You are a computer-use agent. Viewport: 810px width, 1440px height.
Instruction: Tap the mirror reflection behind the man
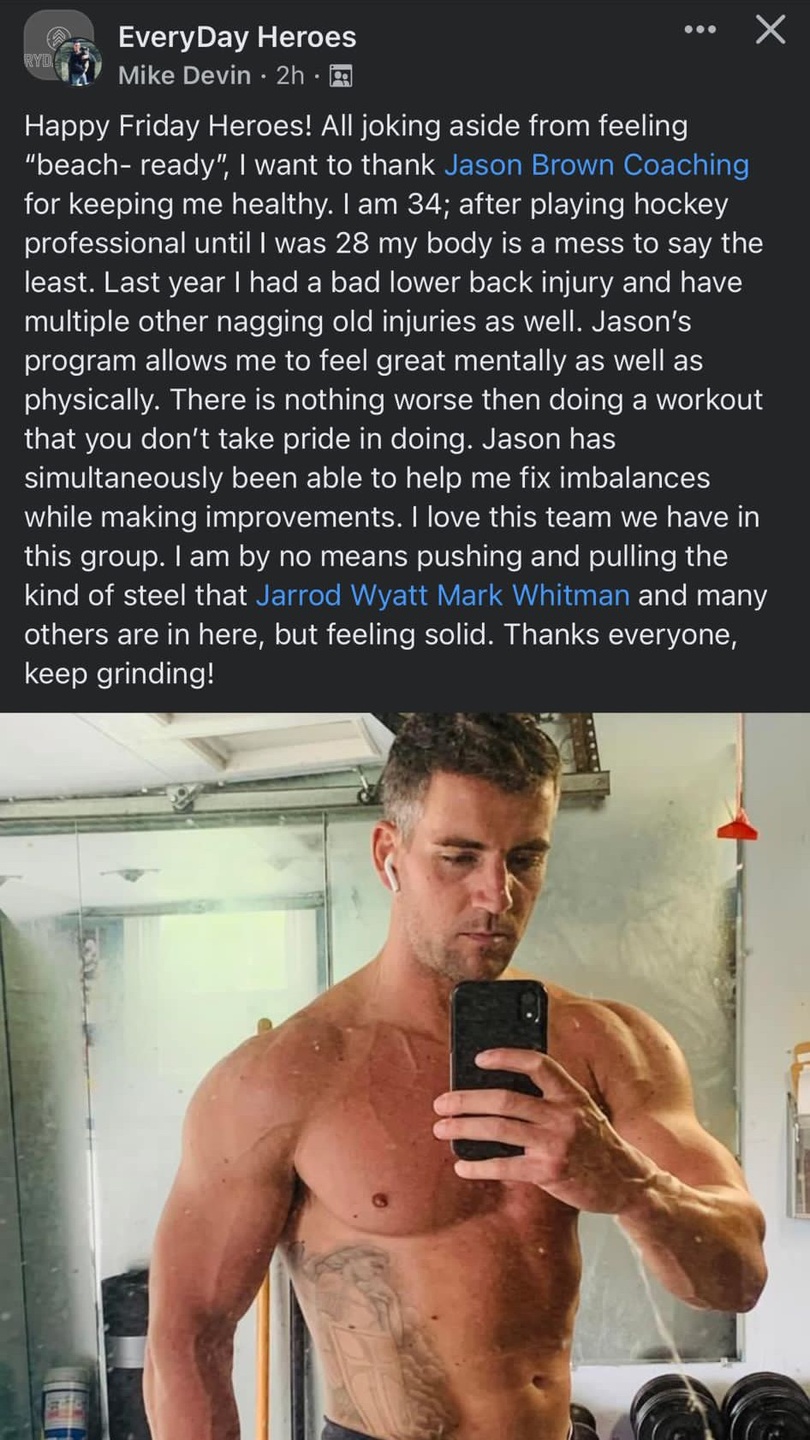200,1000
